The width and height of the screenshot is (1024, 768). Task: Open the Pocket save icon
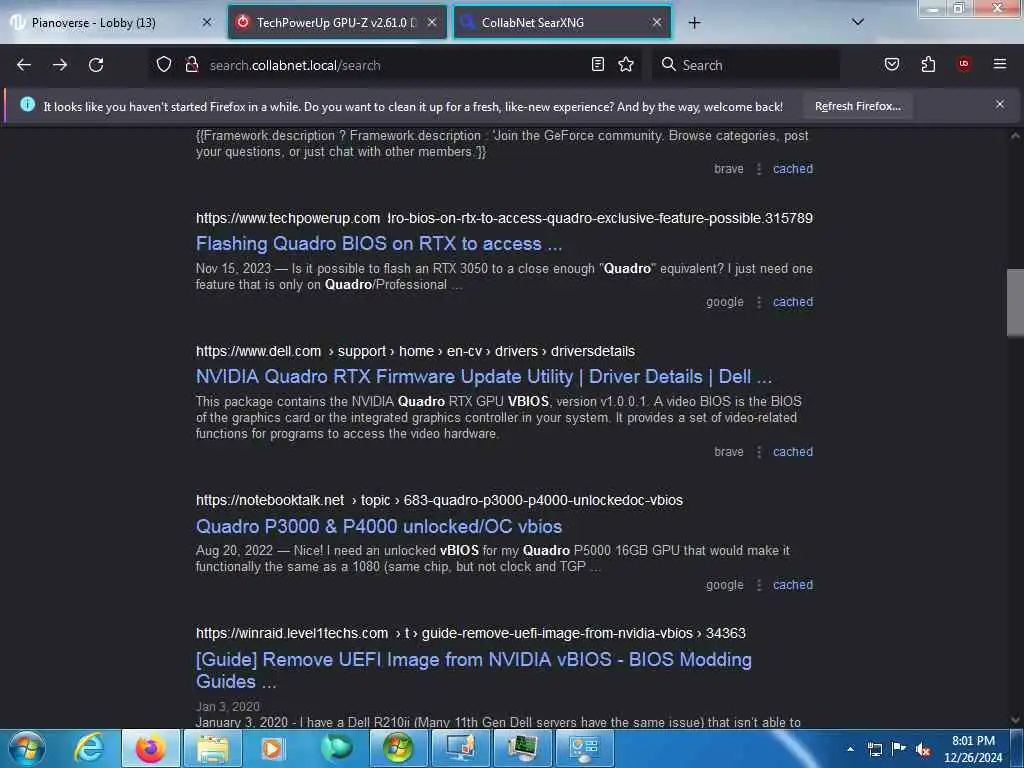(892, 64)
